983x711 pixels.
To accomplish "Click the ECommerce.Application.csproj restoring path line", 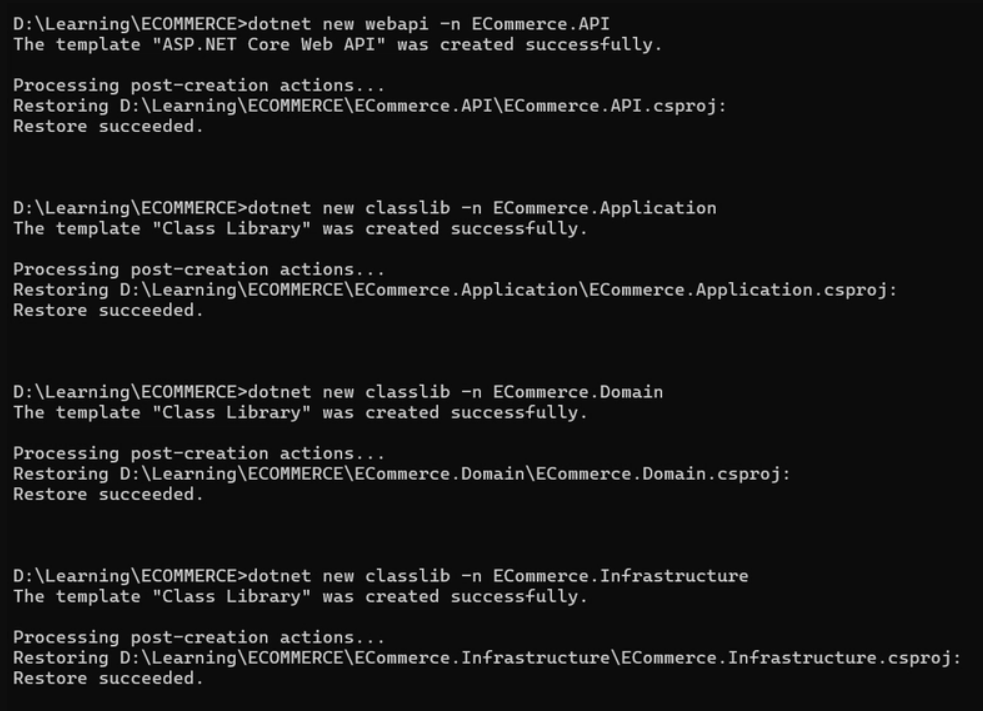I will (x=455, y=290).
